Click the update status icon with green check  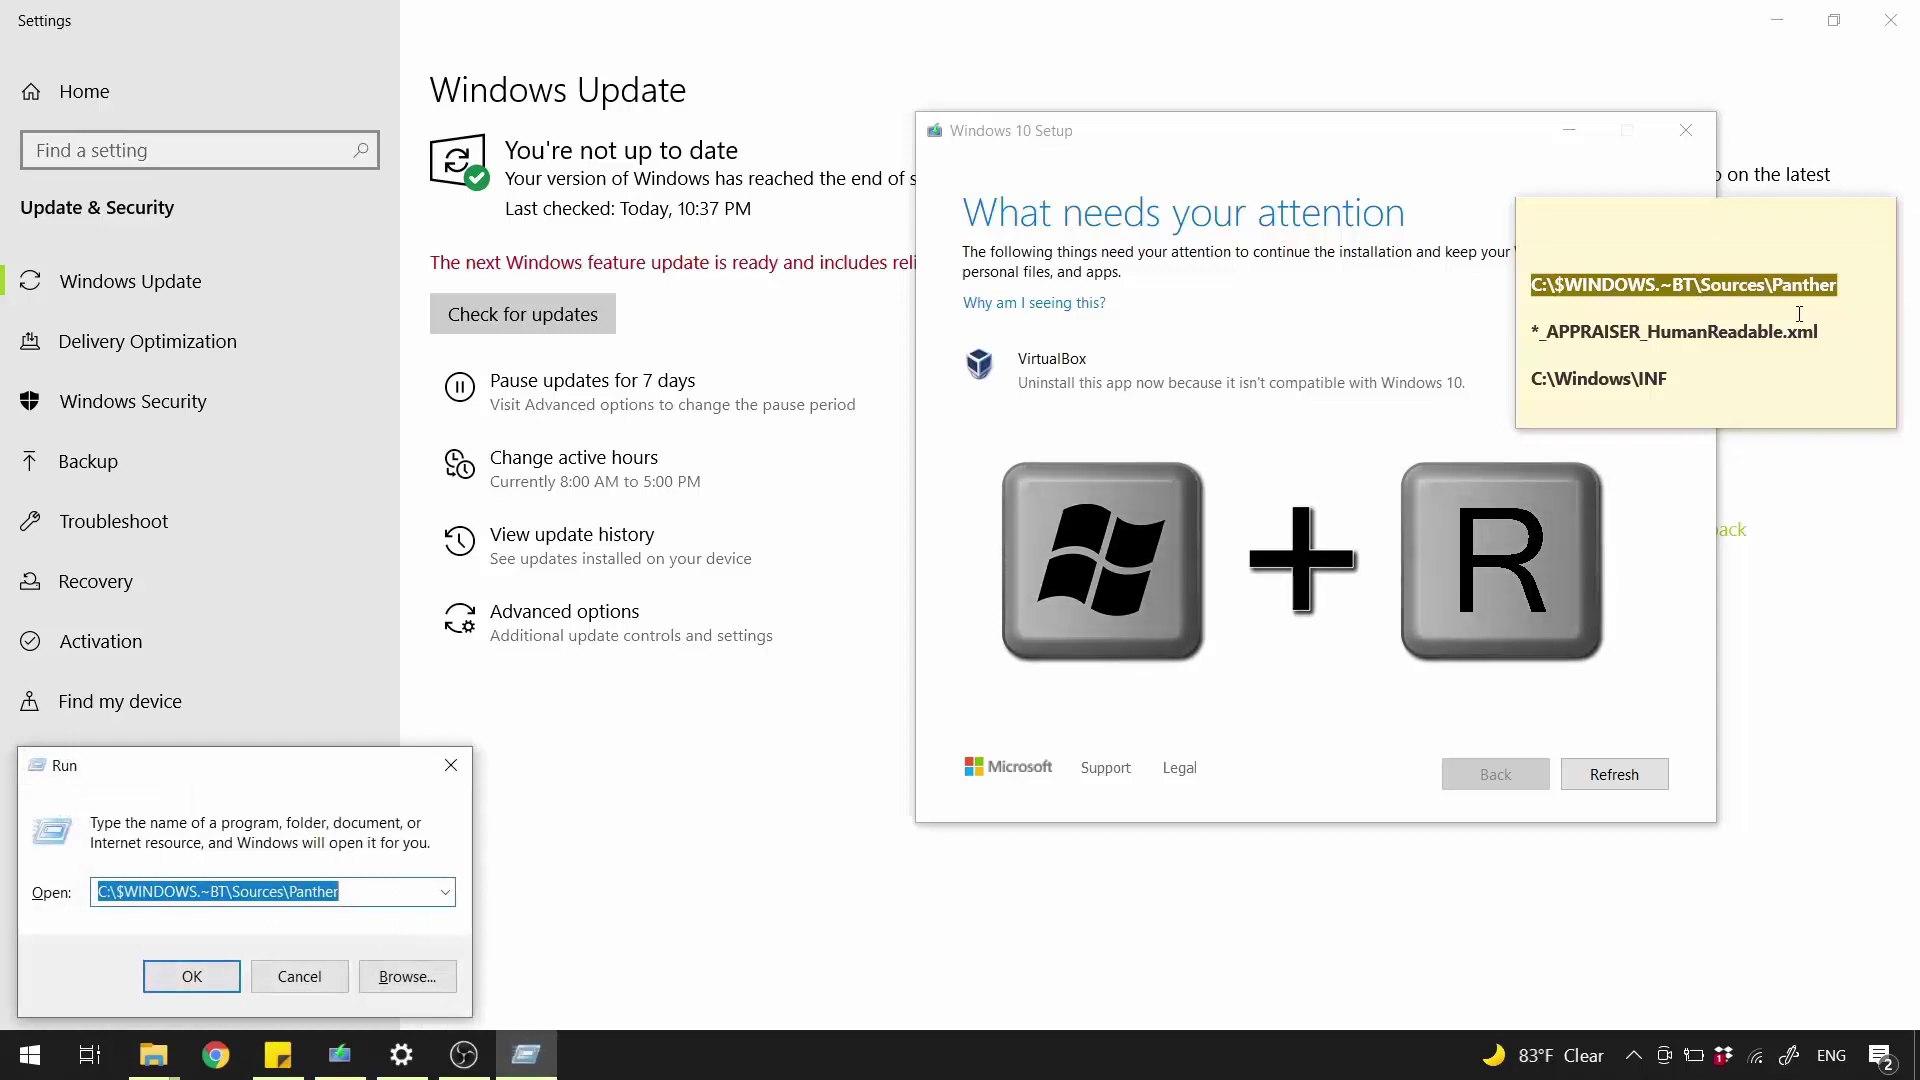(459, 161)
